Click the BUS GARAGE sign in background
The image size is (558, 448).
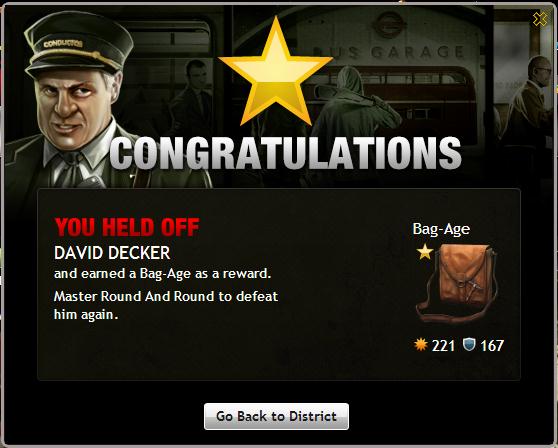point(389,52)
